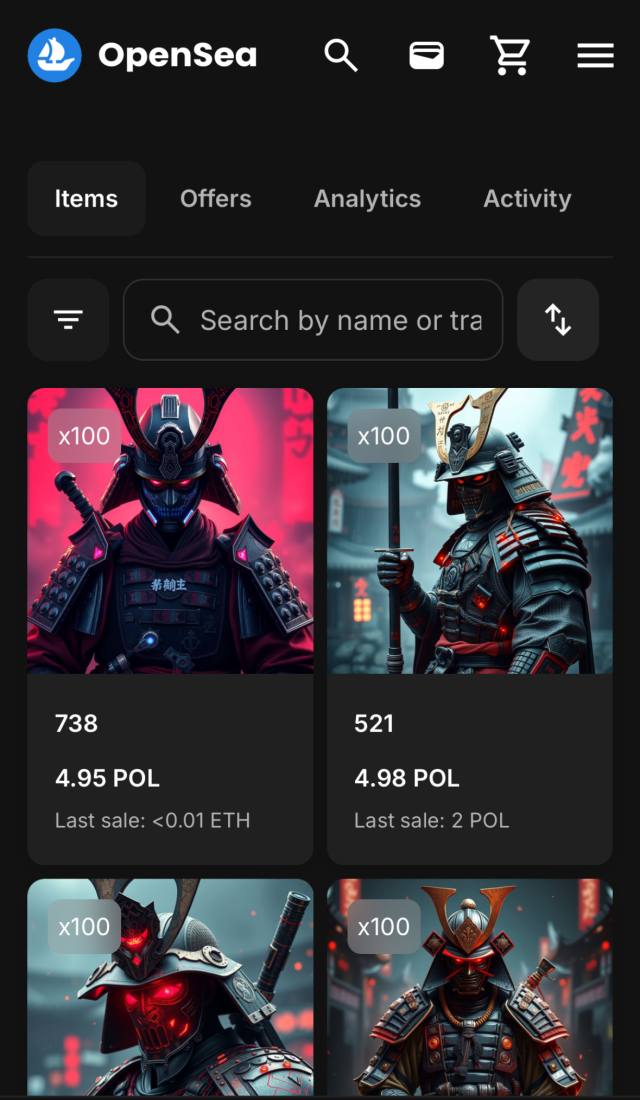Open the red-eyed samurai thumbnail bottom left
Screen dimensions: 640x1100
[x=171, y=988]
